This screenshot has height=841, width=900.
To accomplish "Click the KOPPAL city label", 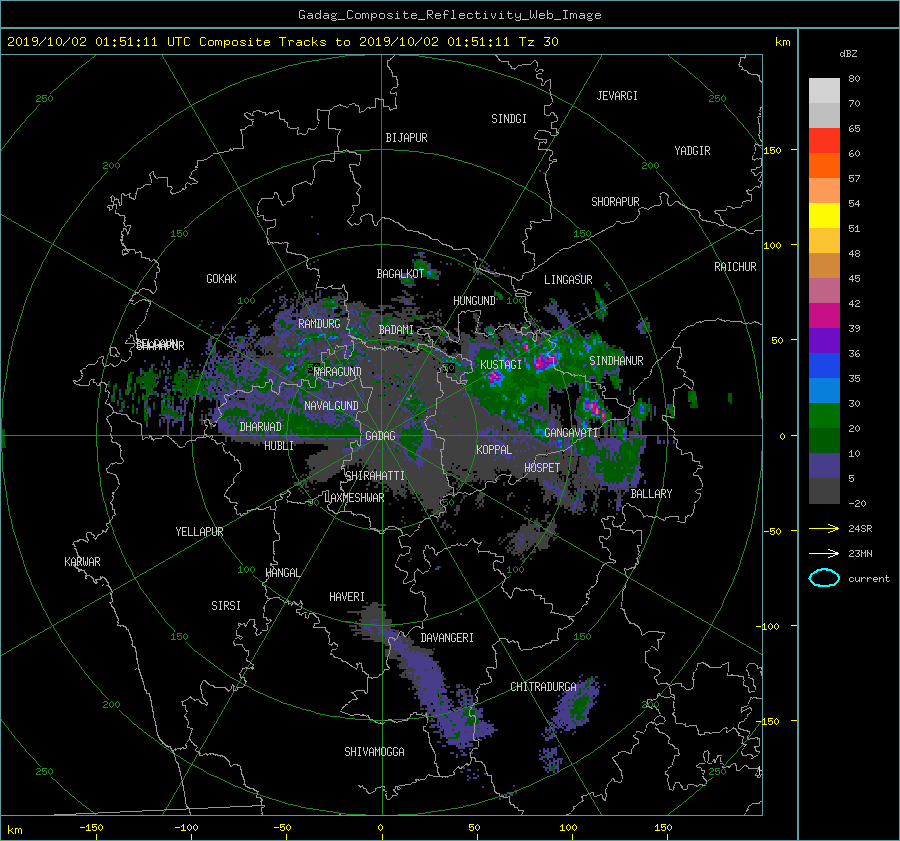I will click(494, 449).
